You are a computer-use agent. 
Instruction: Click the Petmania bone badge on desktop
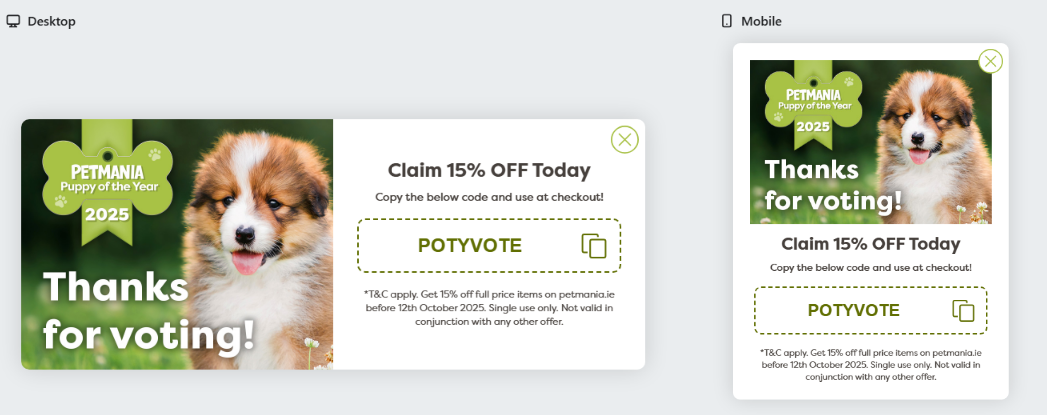[x=108, y=180]
